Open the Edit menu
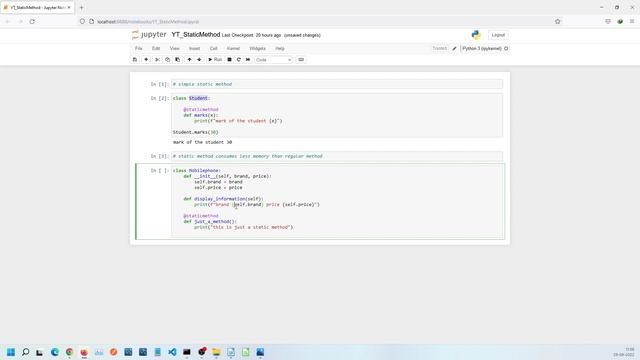 156,49
